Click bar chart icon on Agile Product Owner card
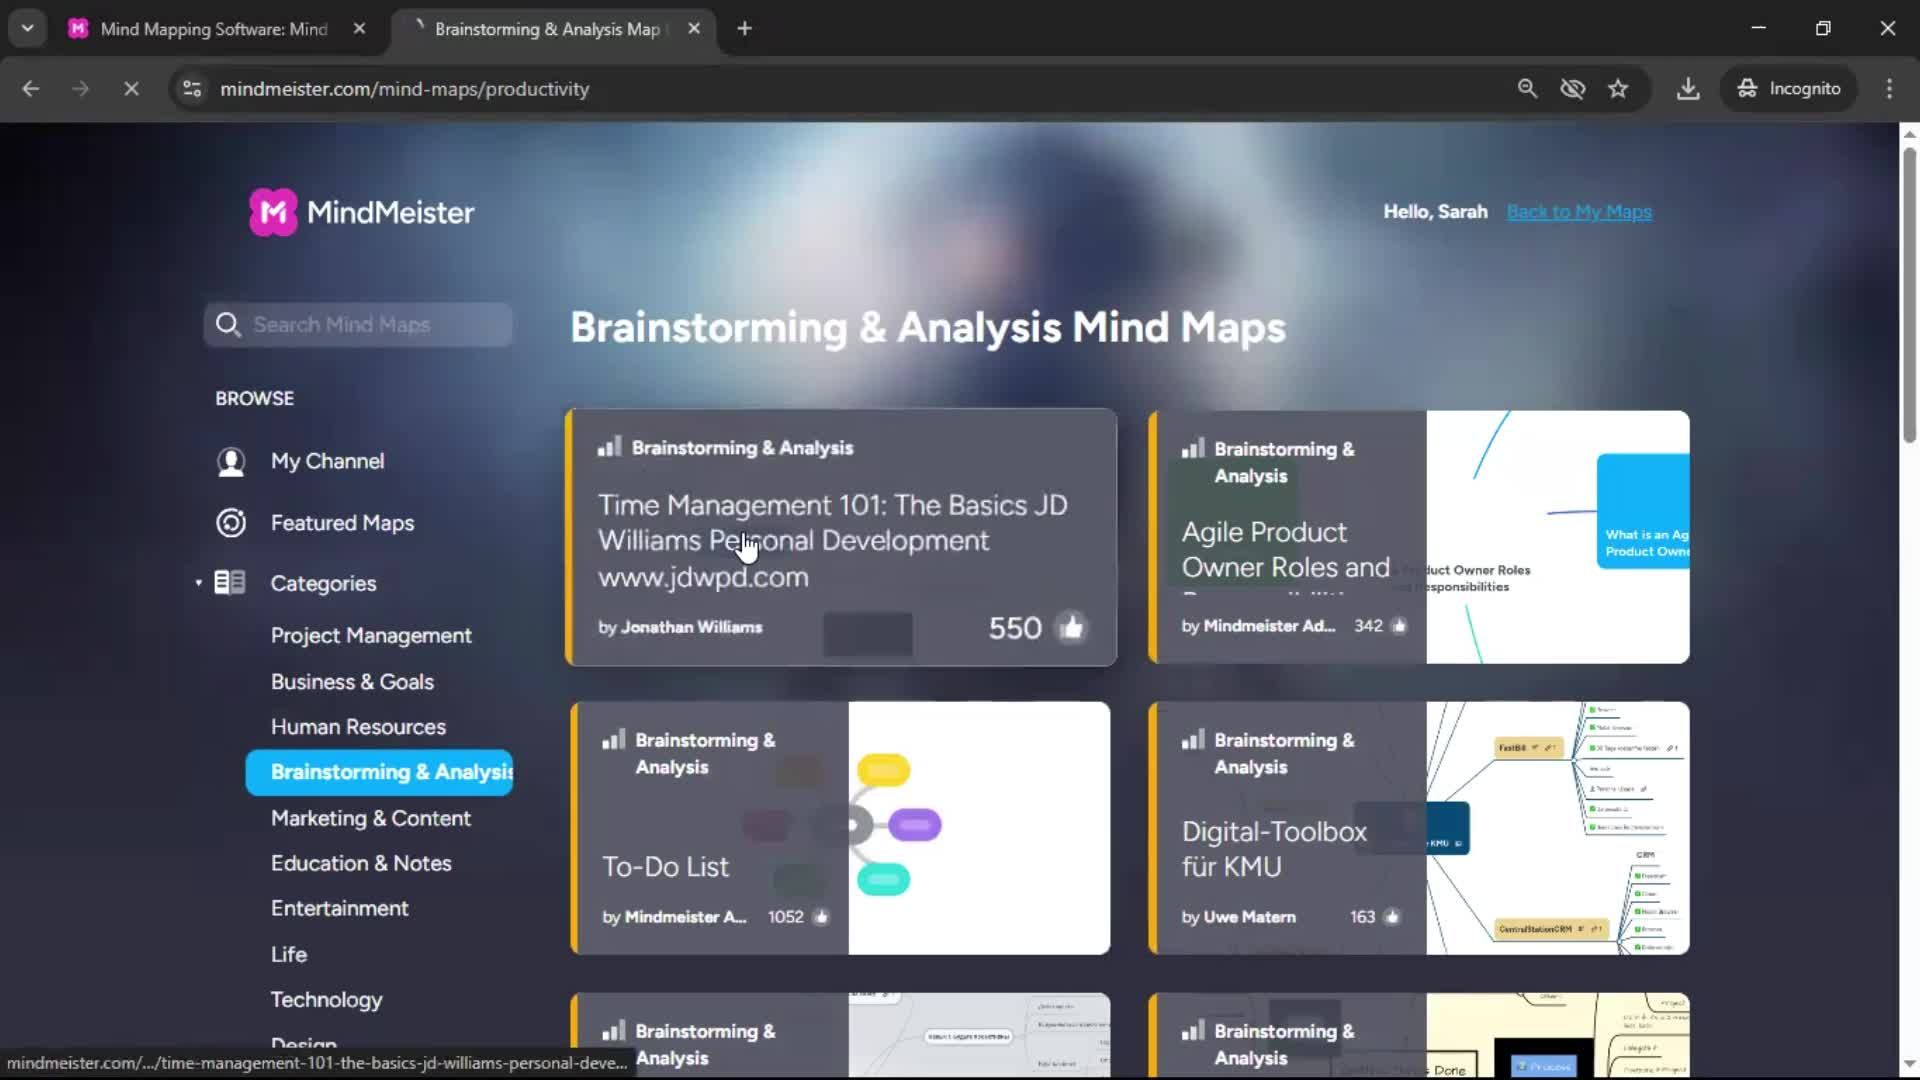This screenshot has width=1920, height=1080. point(1192,448)
